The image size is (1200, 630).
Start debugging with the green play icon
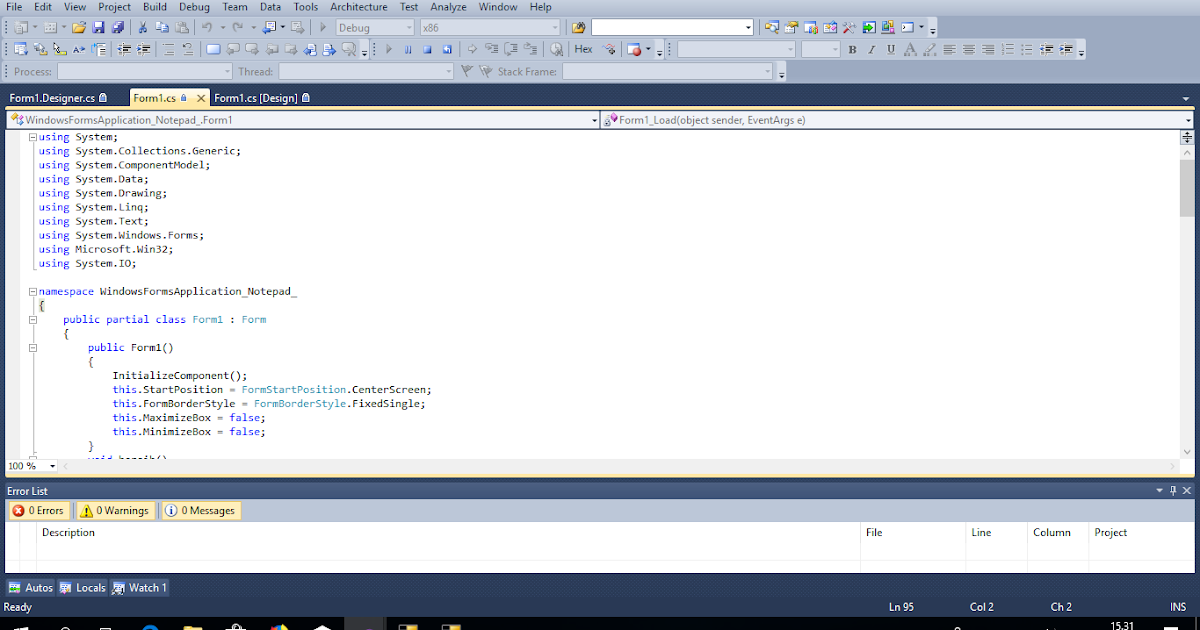pyautogui.click(x=387, y=49)
